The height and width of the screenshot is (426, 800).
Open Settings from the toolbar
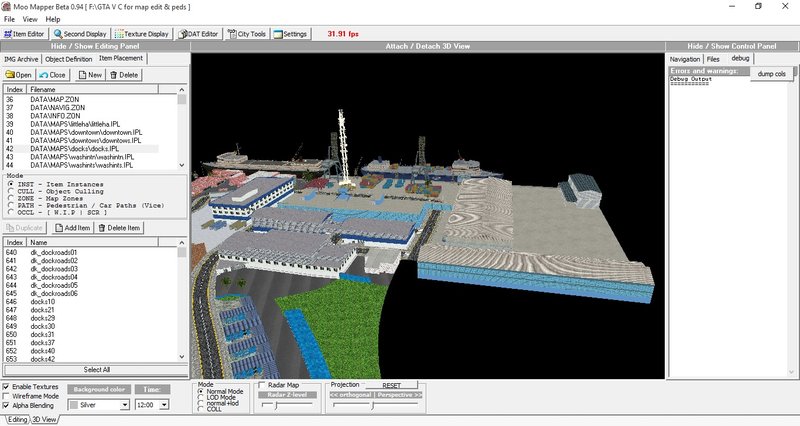pos(290,34)
